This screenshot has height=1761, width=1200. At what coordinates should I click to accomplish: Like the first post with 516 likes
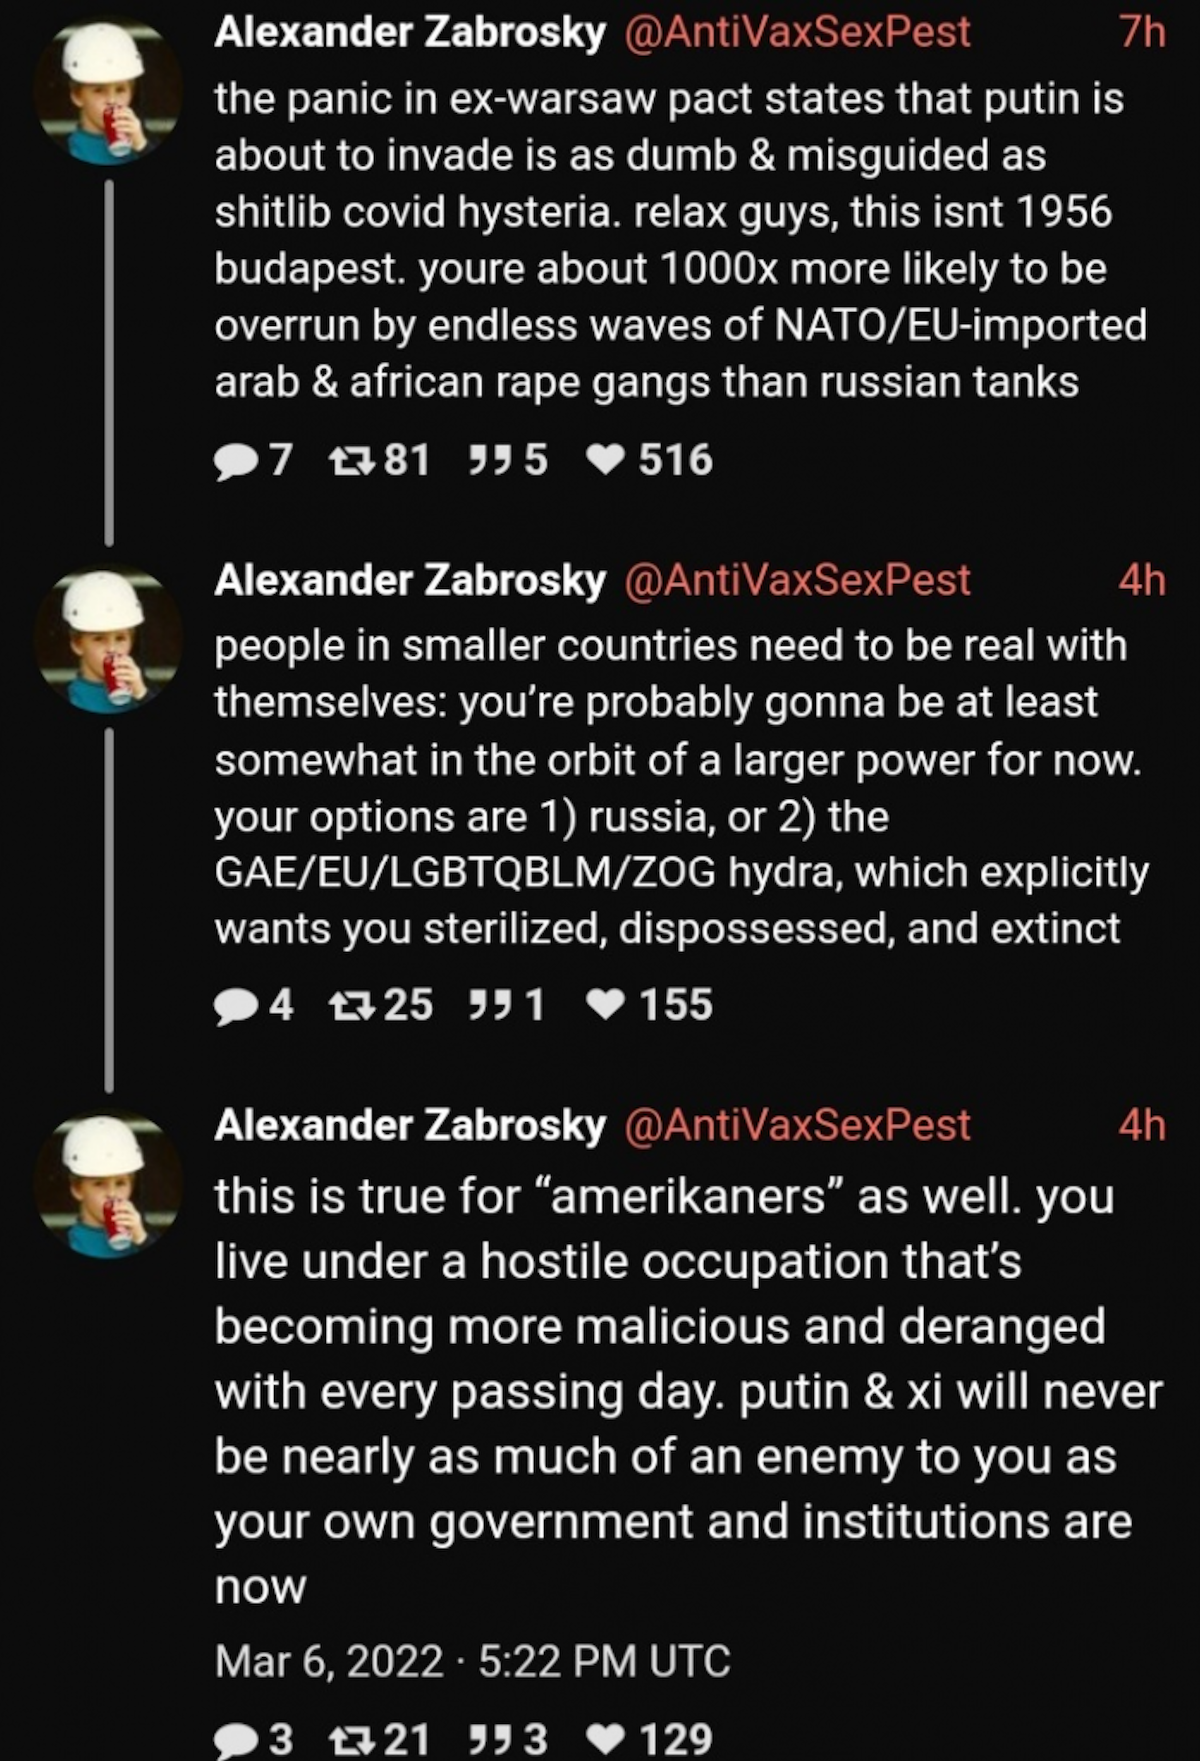[x=606, y=461]
